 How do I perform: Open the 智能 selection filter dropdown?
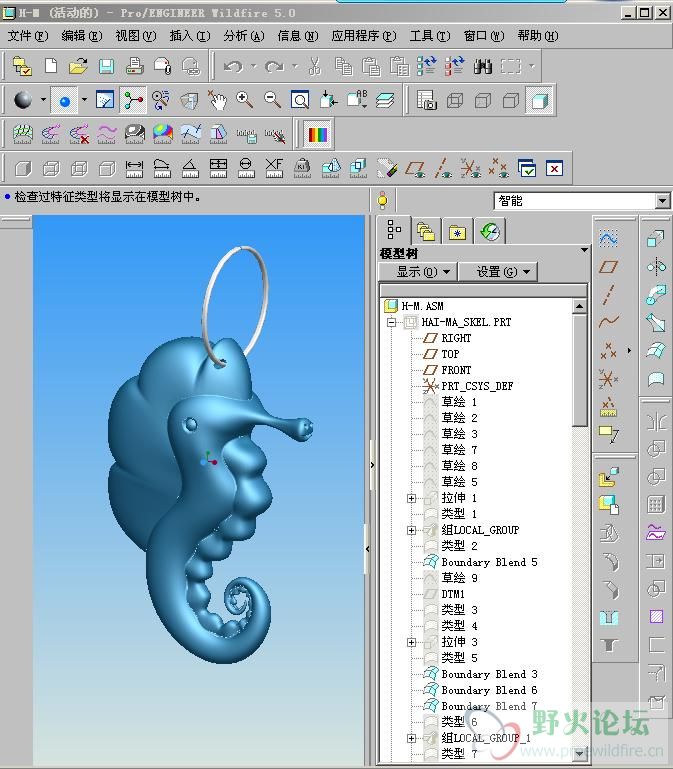tap(662, 201)
